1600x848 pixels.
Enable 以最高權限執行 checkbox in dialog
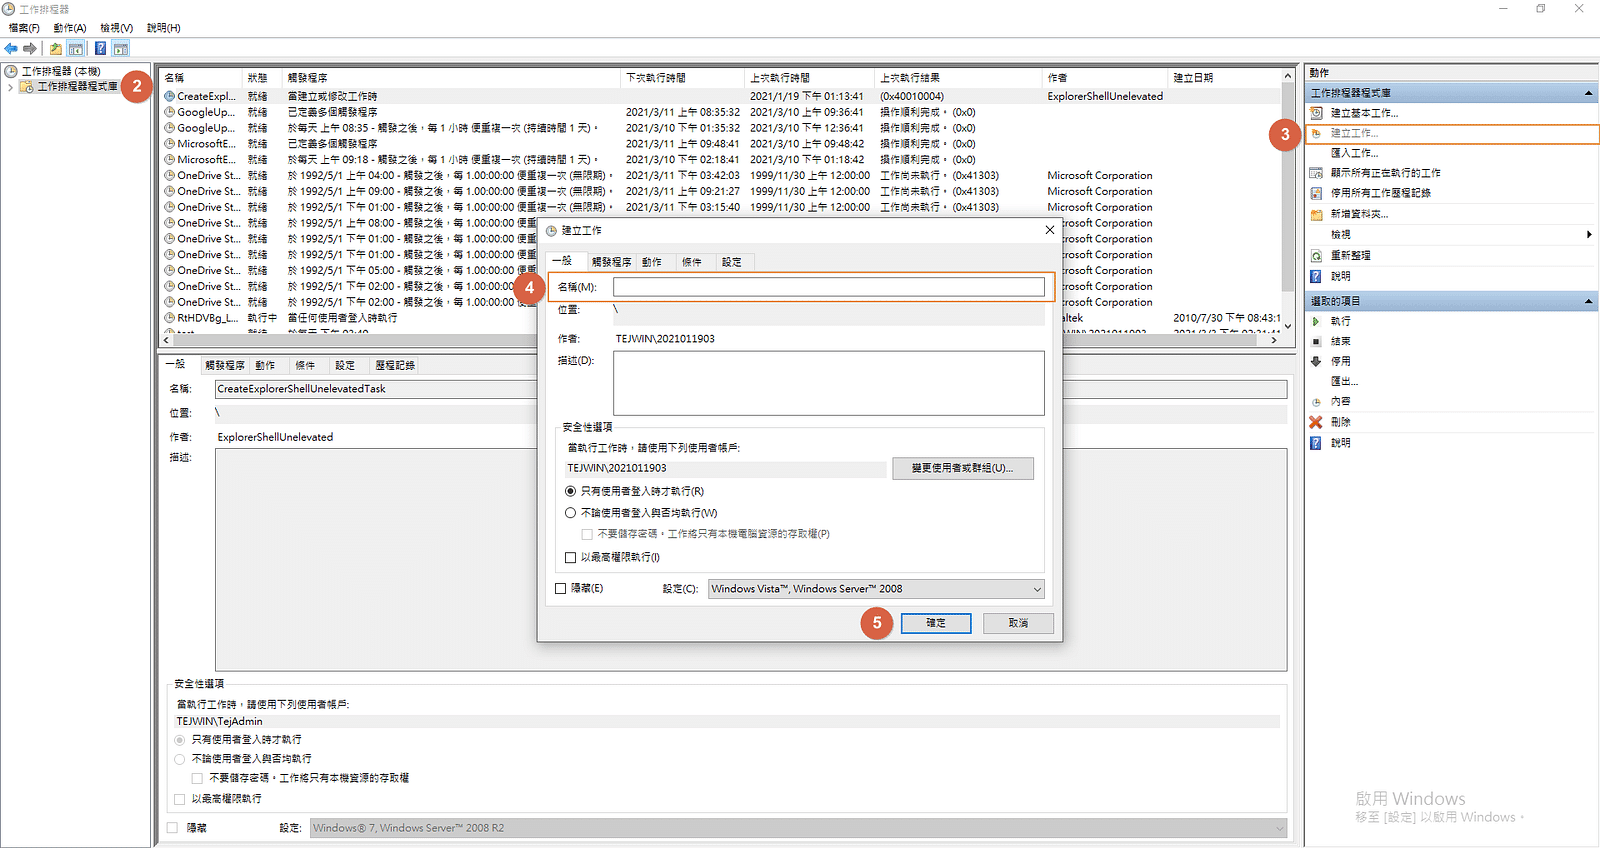click(571, 557)
